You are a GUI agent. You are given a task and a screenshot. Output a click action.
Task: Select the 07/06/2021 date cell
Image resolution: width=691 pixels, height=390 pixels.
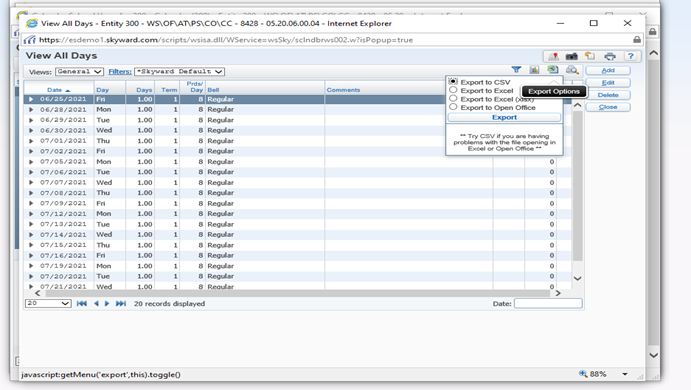(x=63, y=172)
